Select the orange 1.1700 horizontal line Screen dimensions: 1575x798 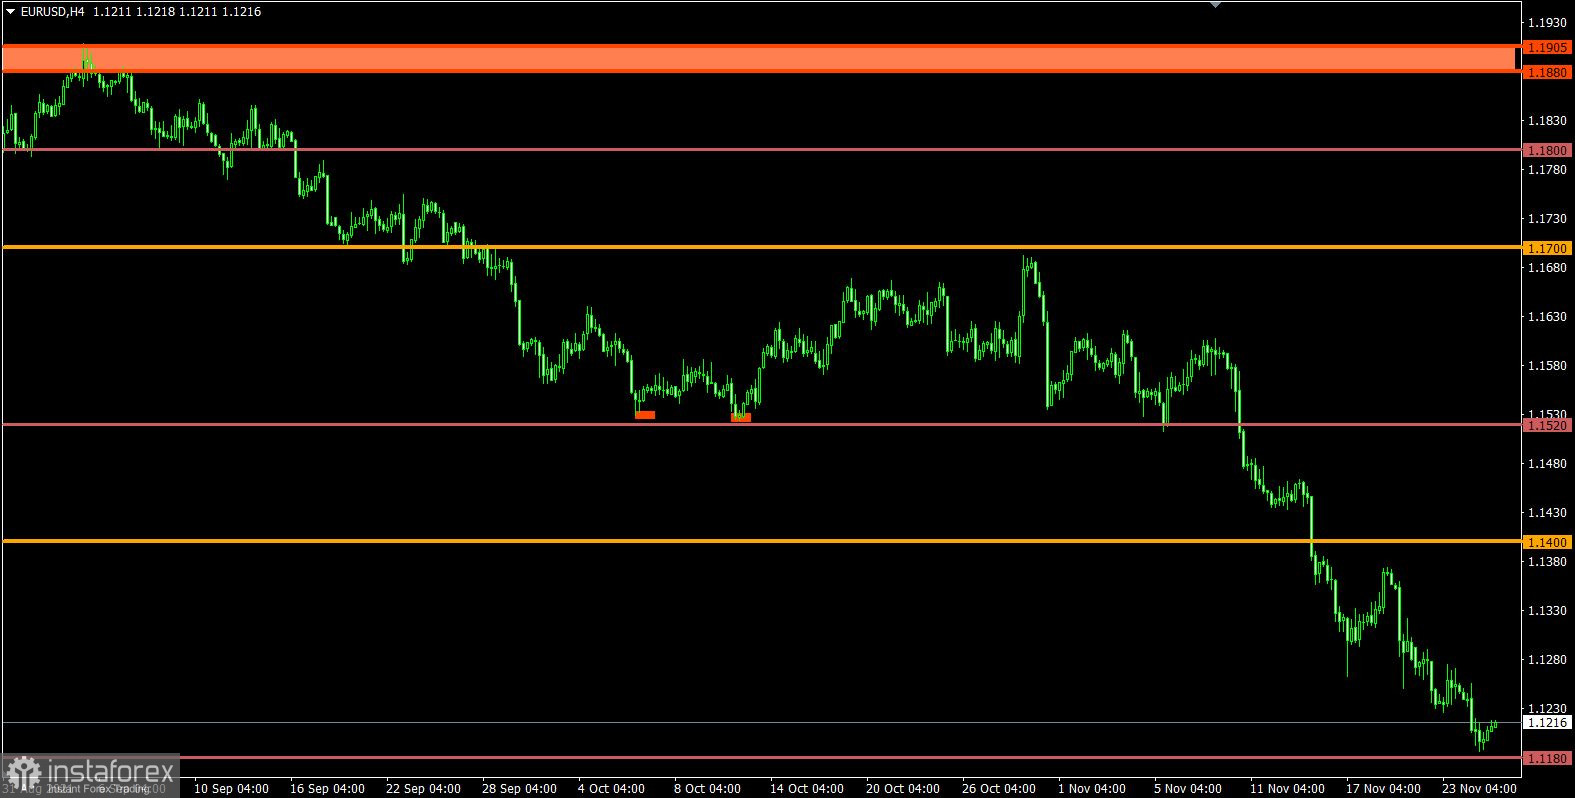coord(760,247)
